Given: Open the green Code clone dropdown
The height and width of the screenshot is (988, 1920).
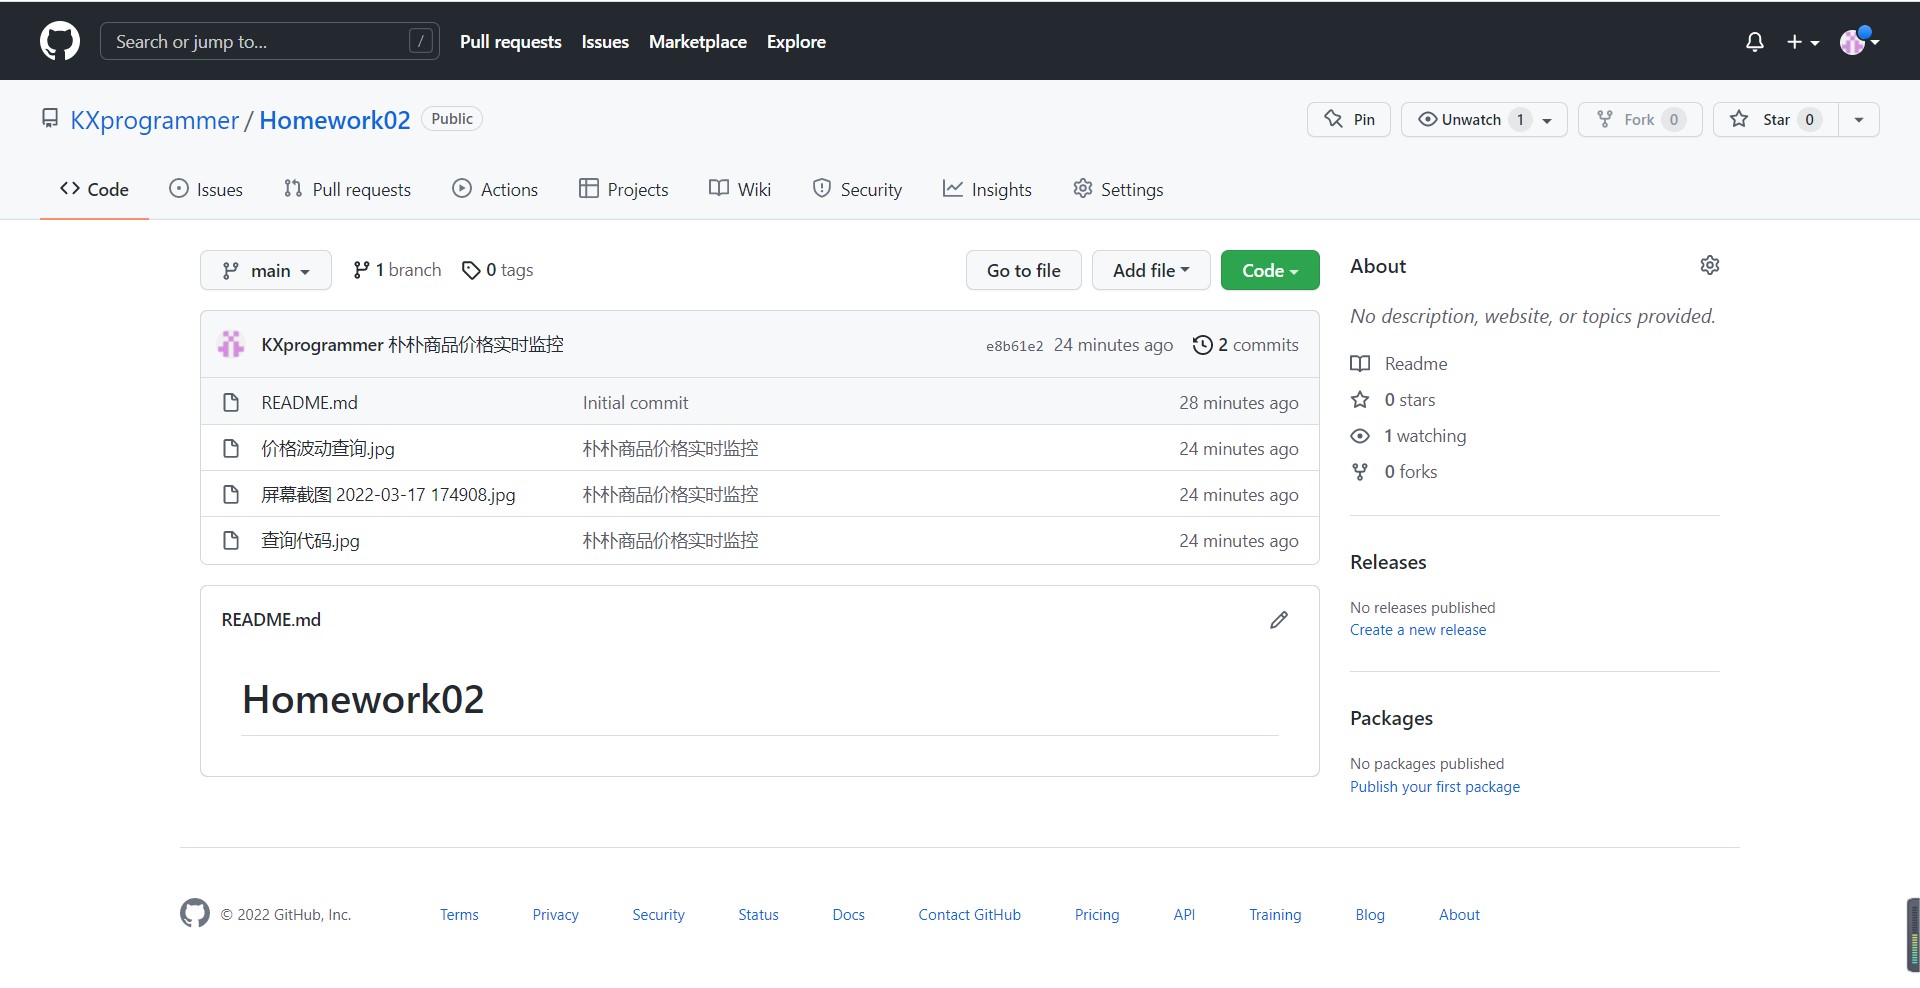Looking at the screenshot, I should (x=1270, y=270).
